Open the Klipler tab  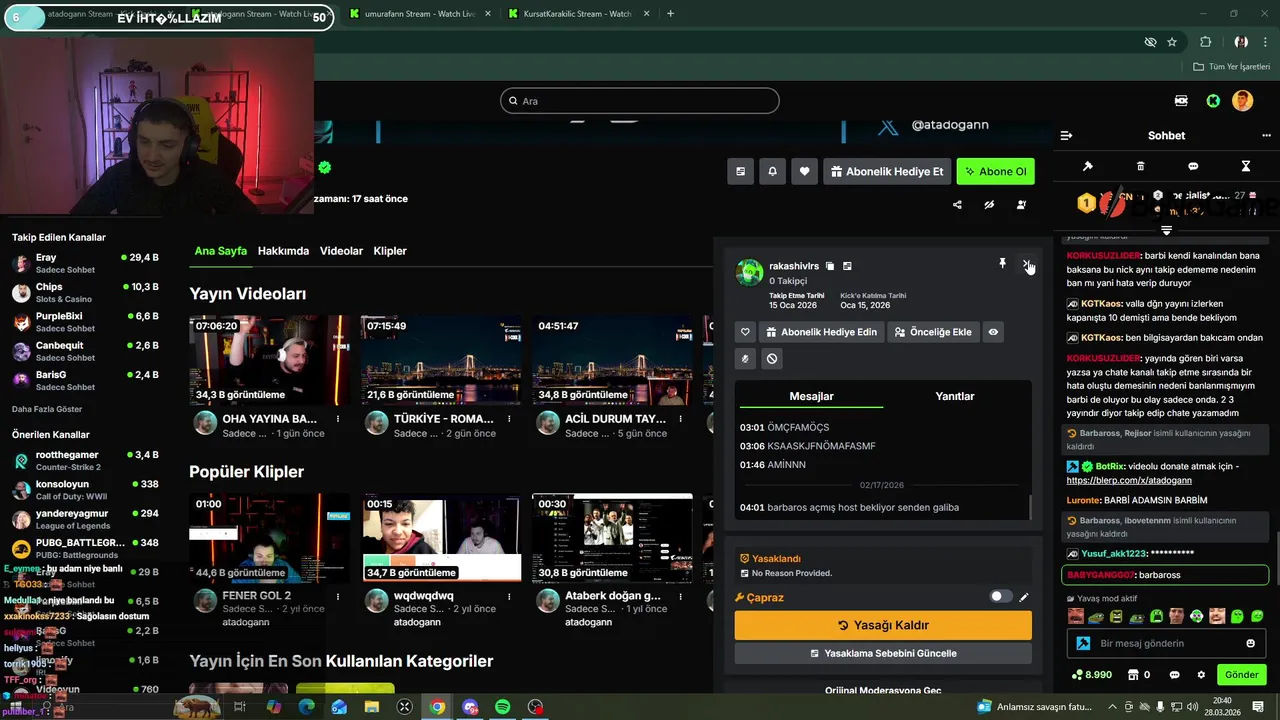coord(390,251)
